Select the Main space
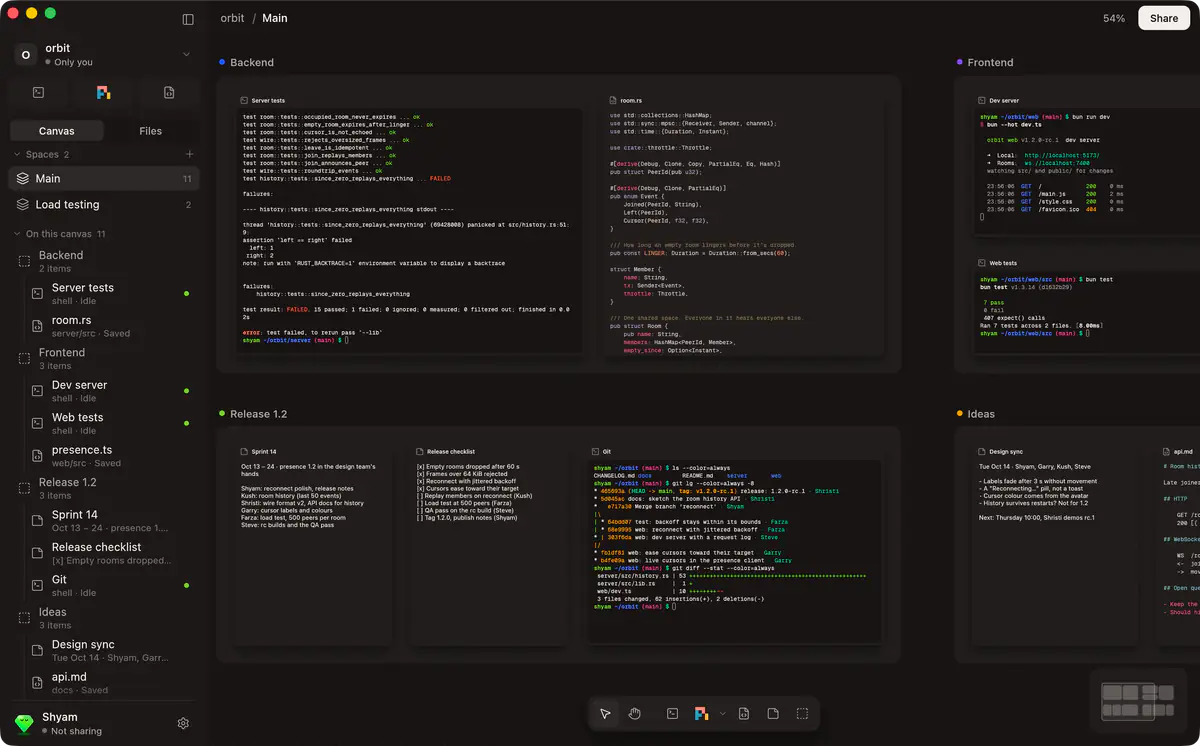This screenshot has height=746, width=1200. click(104, 179)
